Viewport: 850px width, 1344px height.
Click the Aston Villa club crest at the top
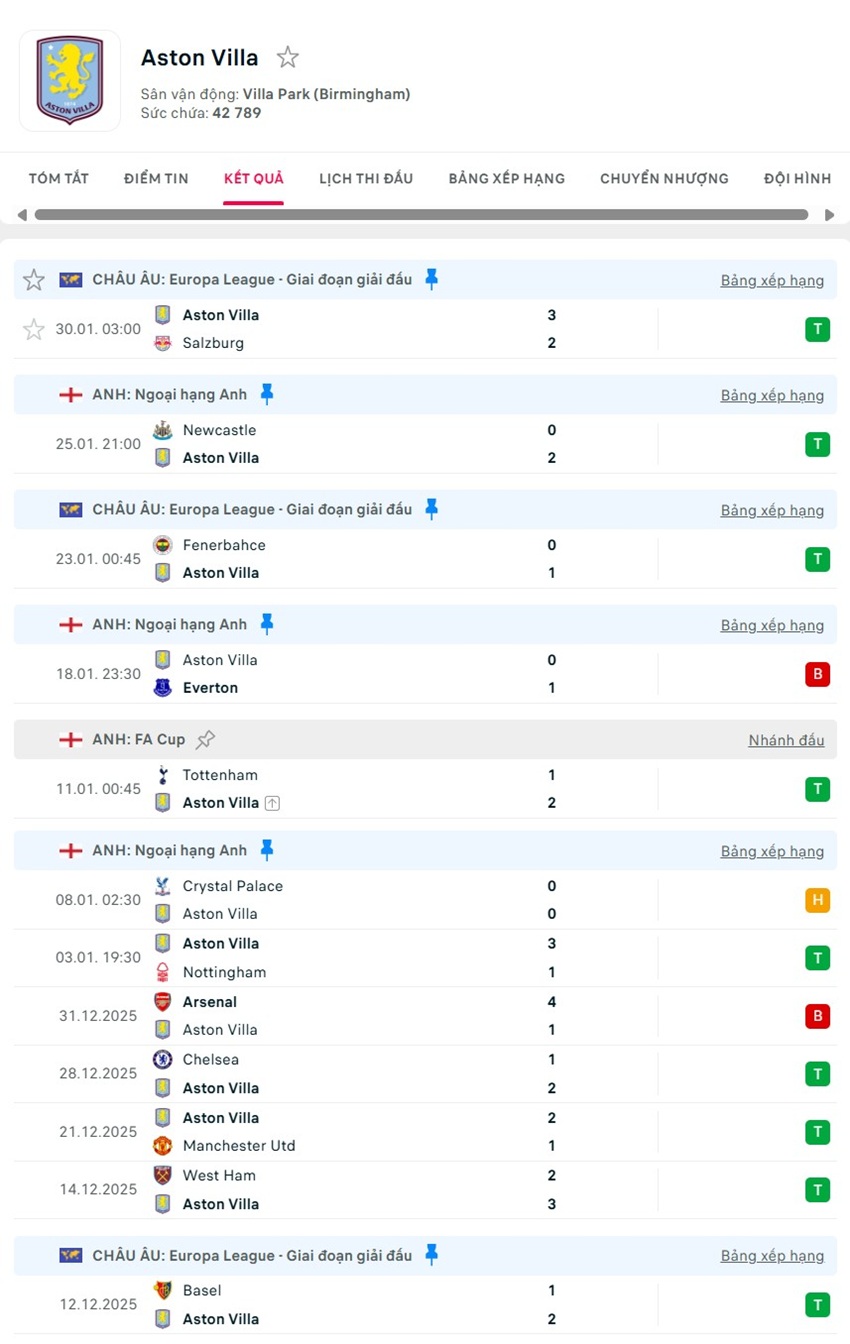pyautogui.click(x=69, y=80)
